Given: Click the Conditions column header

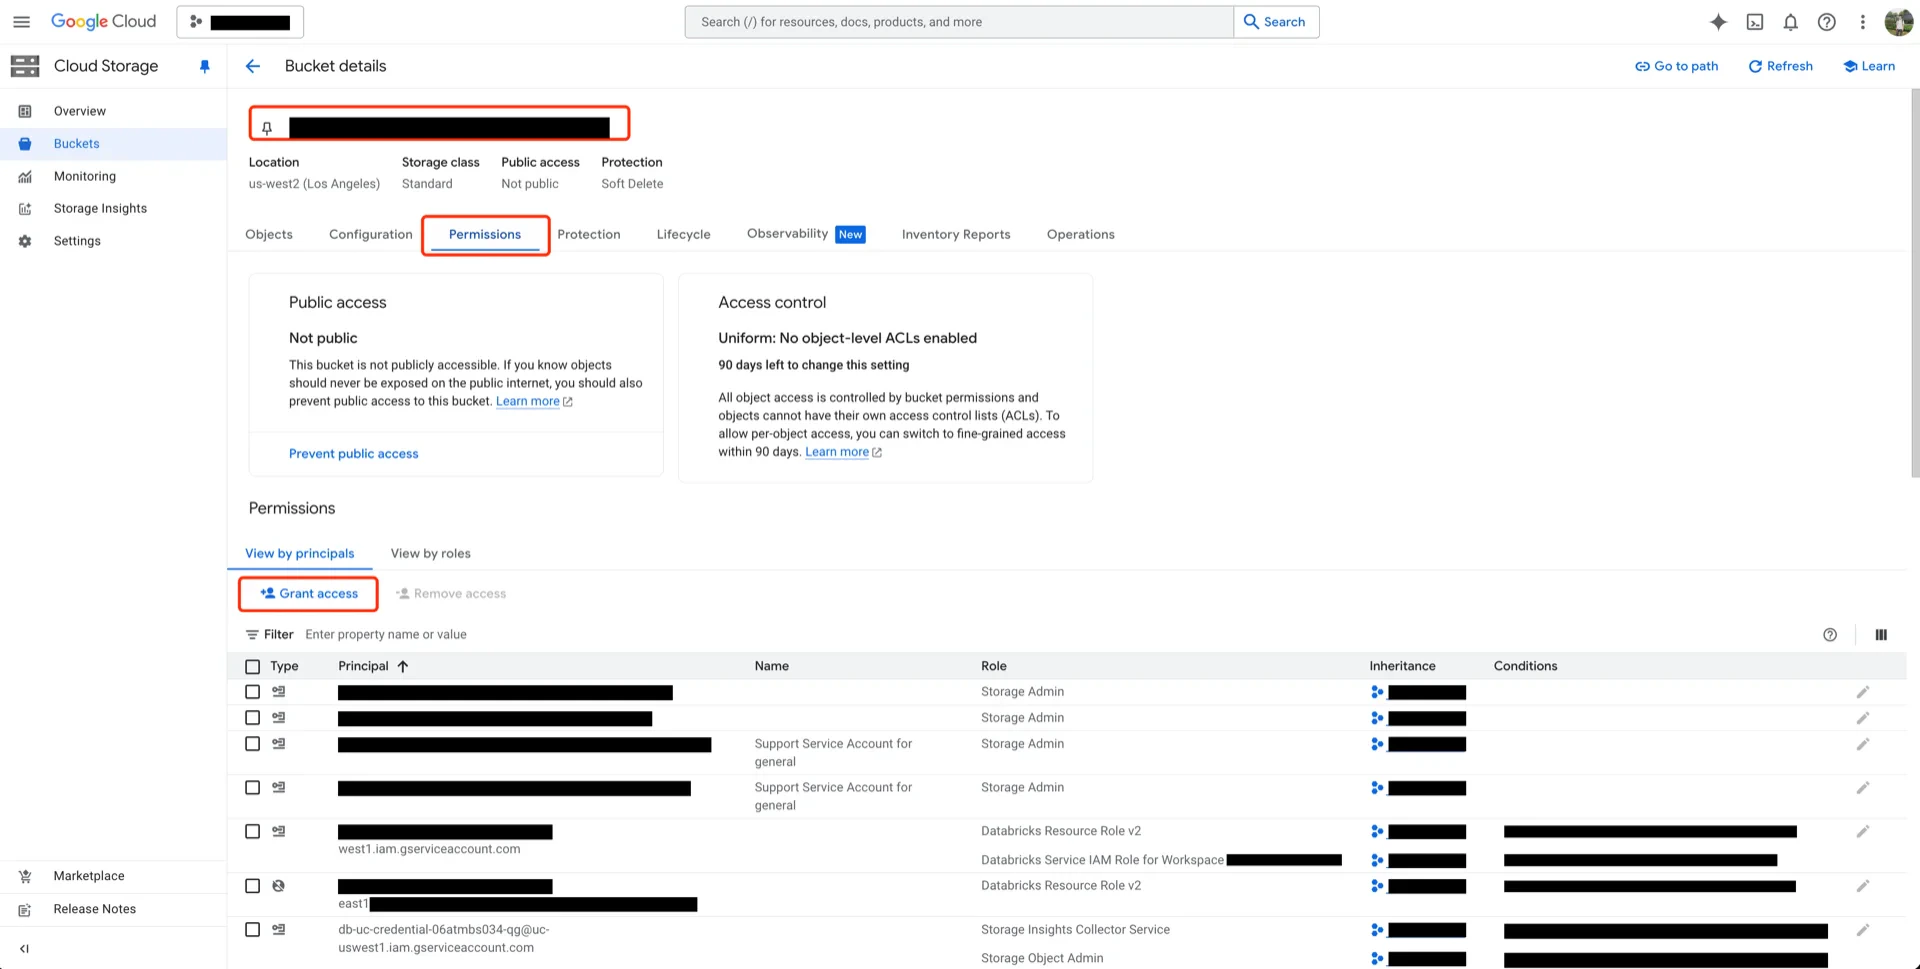Looking at the screenshot, I should pyautogui.click(x=1526, y=666).
